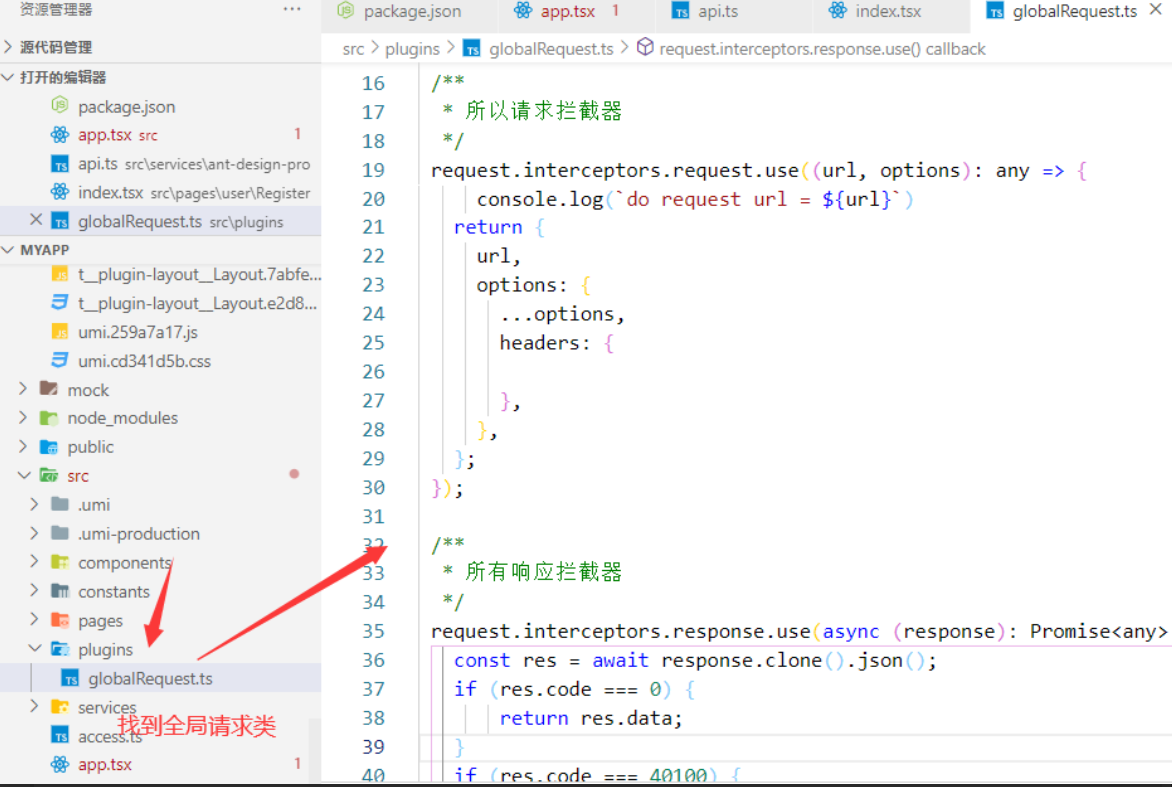Click the package.json icon in open editors
Viewport: 1172px width, 787px height.
pos(60,107)
